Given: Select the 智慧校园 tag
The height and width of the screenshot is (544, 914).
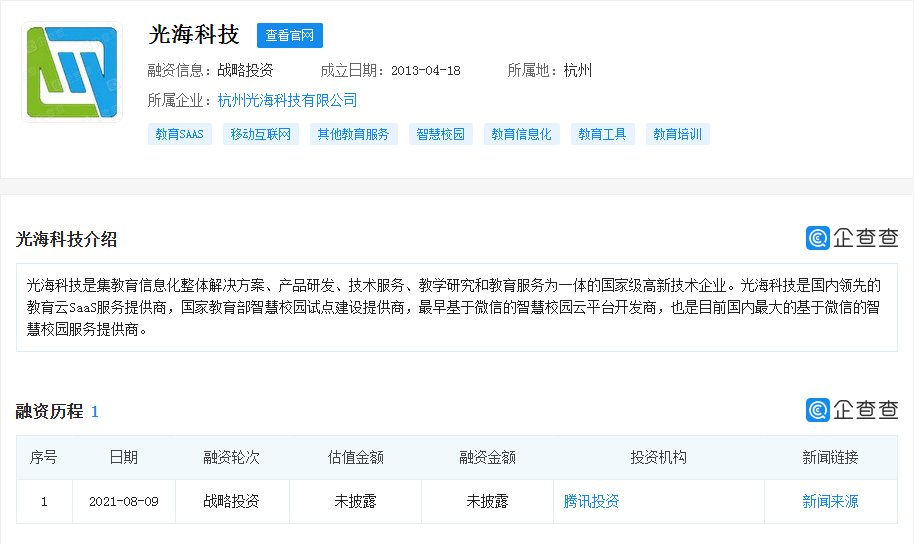Looking at the screenshot, I should (x=441, y=134).
